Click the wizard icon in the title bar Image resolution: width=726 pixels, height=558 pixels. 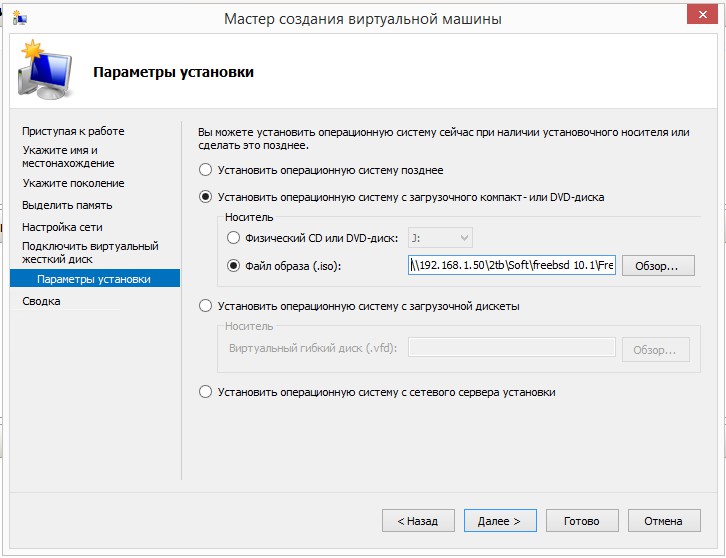[20, 18]
